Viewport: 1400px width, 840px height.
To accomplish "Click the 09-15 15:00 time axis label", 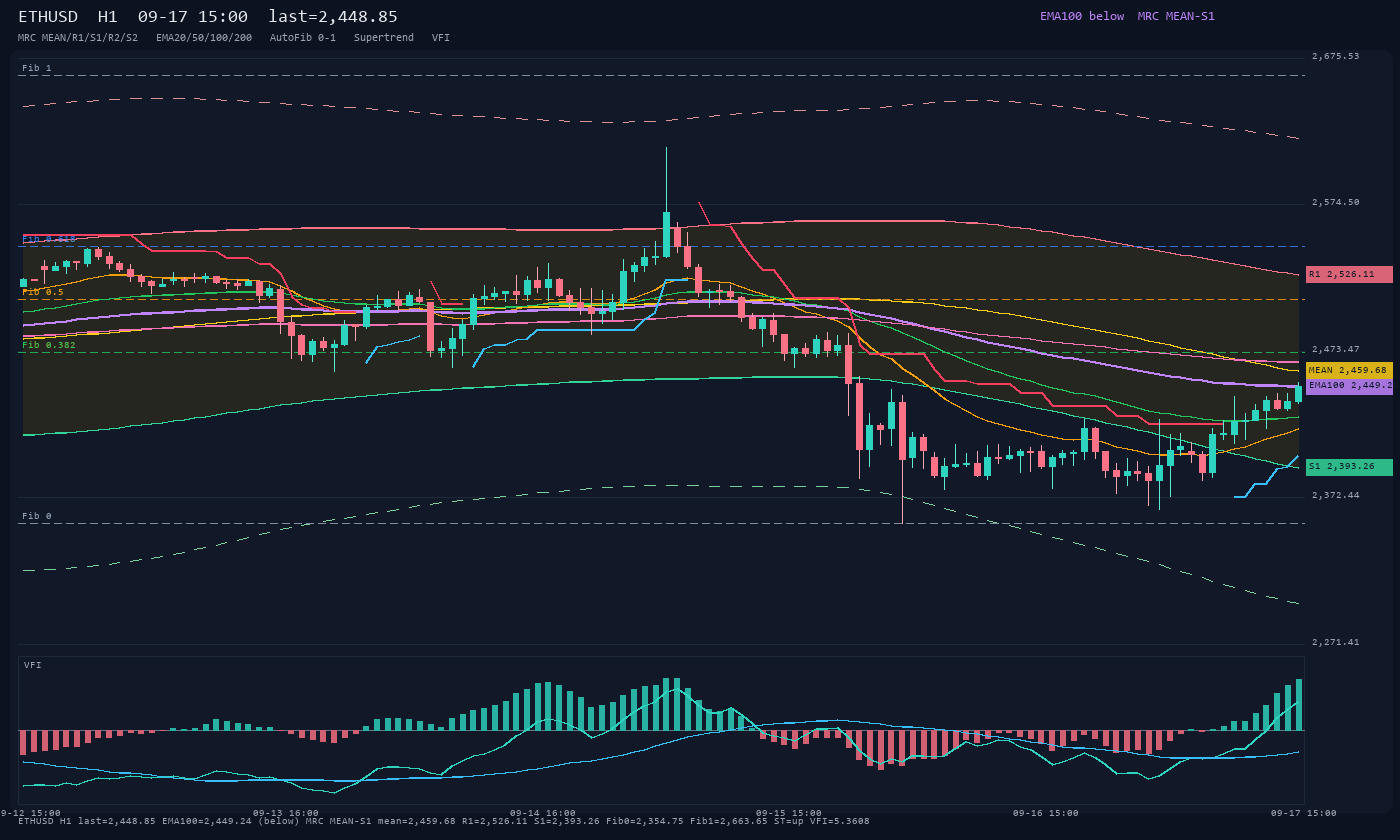I will tap(789, 813).
